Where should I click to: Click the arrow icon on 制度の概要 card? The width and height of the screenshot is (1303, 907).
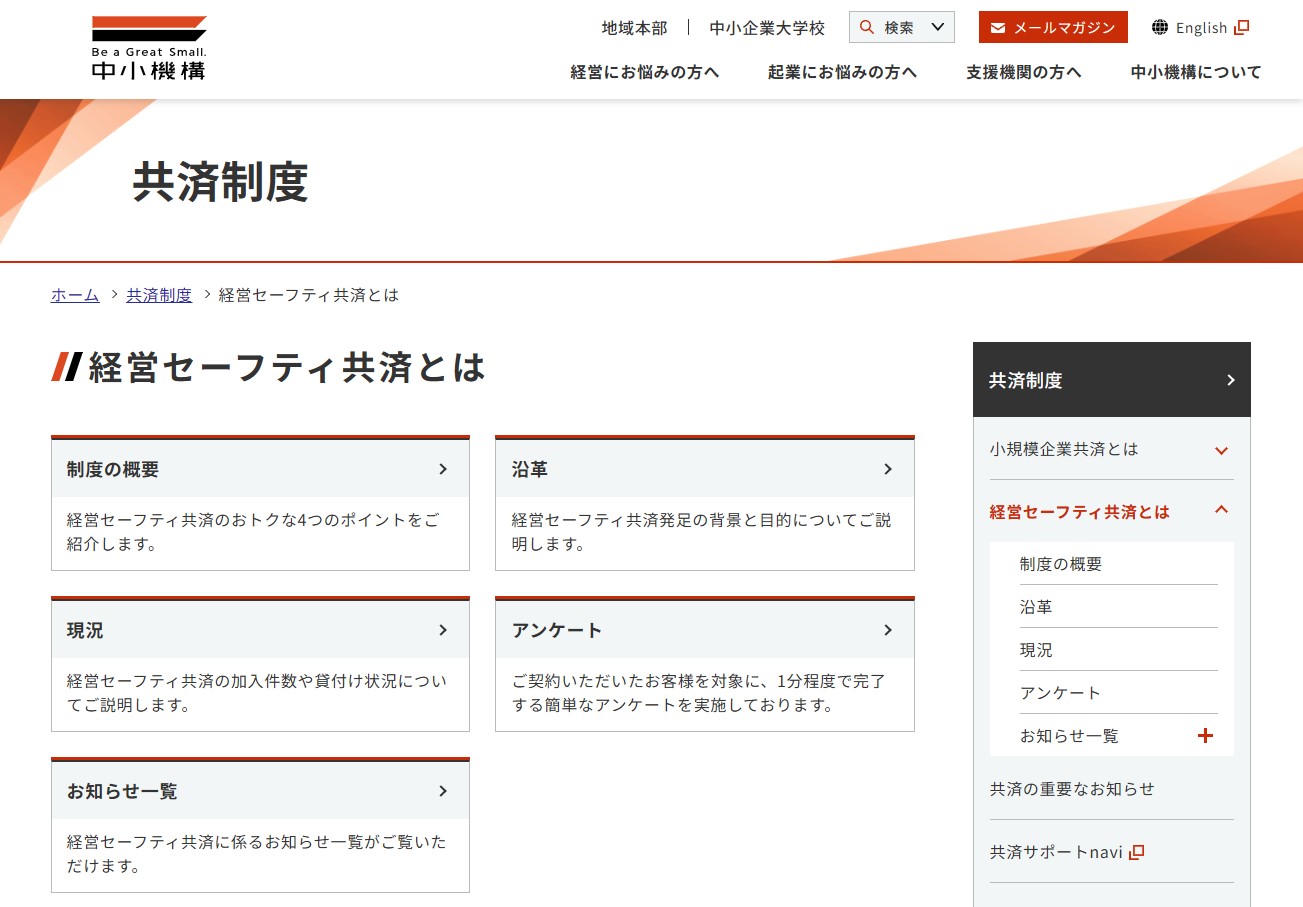[443, 469]
